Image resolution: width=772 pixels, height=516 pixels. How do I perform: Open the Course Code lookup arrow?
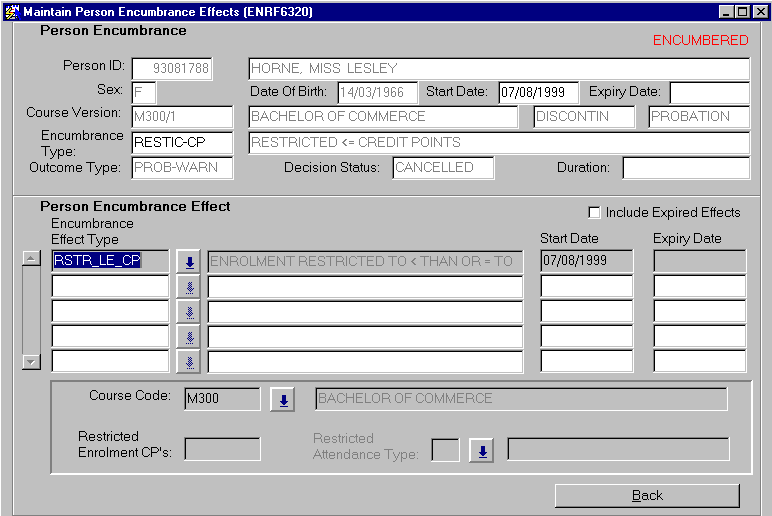[x=283, y=400]
